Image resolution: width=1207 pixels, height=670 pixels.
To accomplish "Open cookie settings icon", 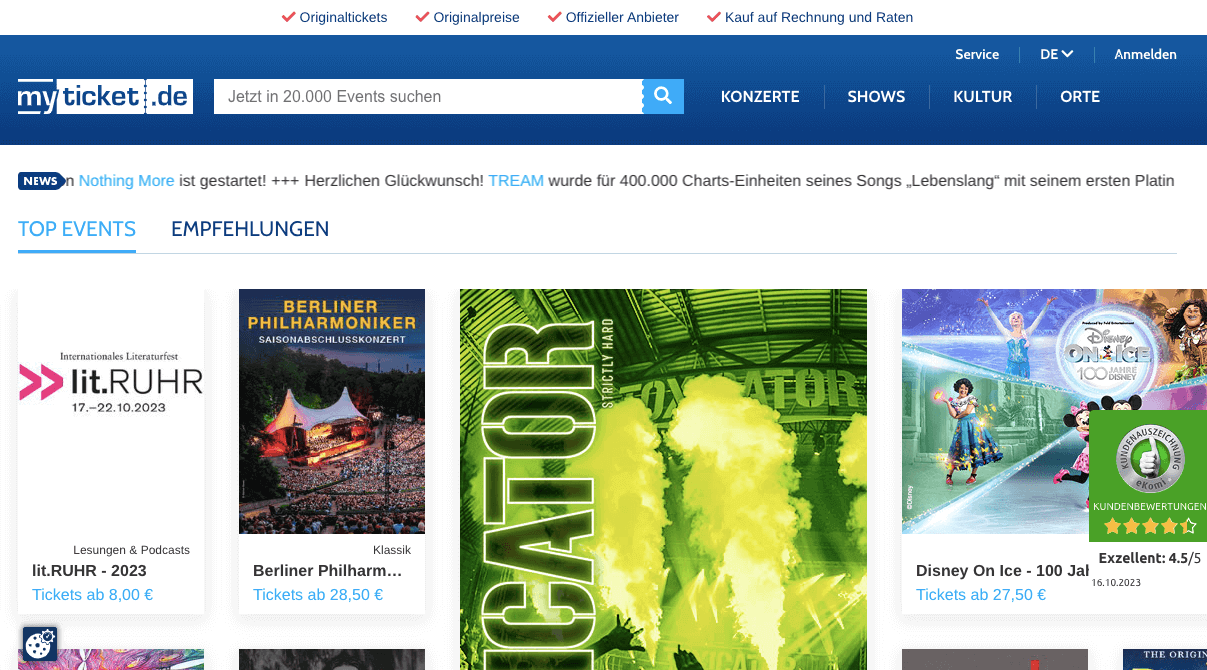I will [40, 644].
